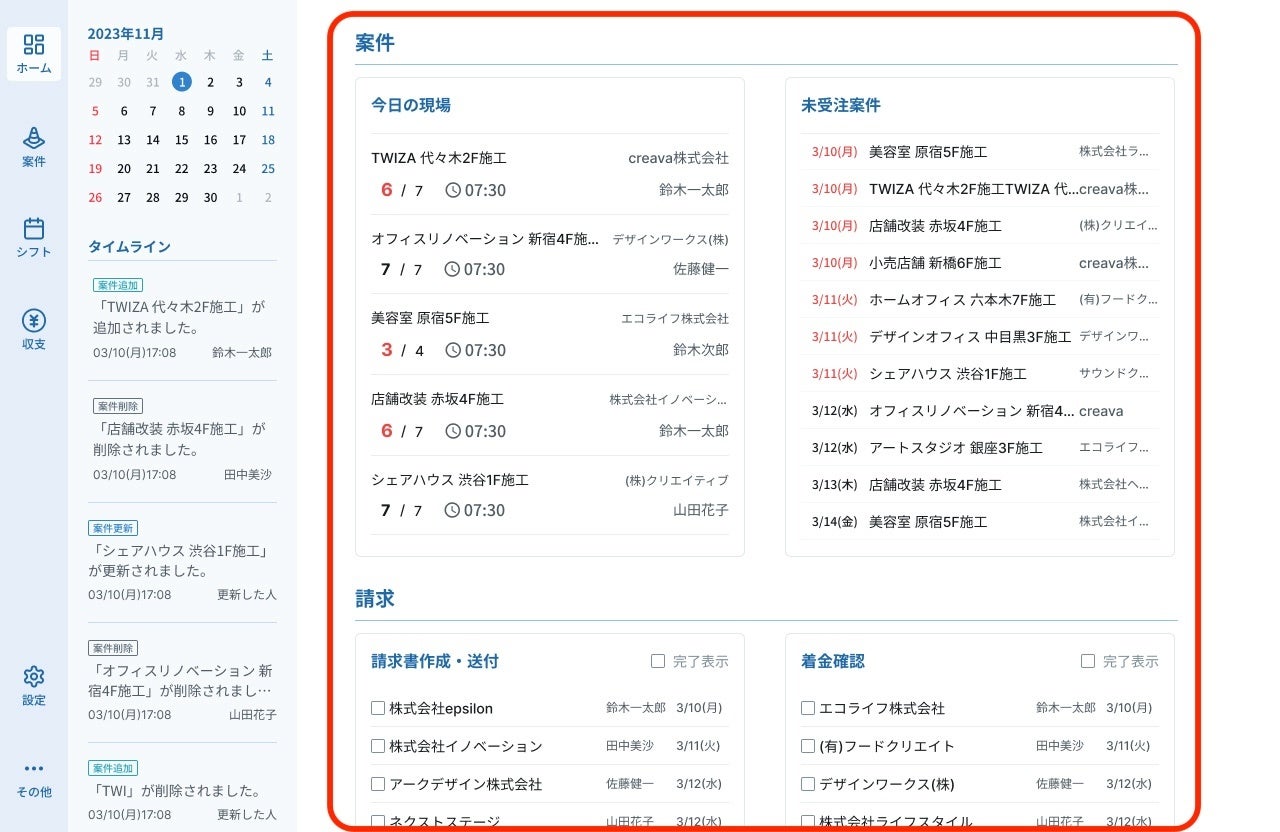
Task: Select today's date 1 in calendar
Action: pyautogui.click(x=181, y=82)
